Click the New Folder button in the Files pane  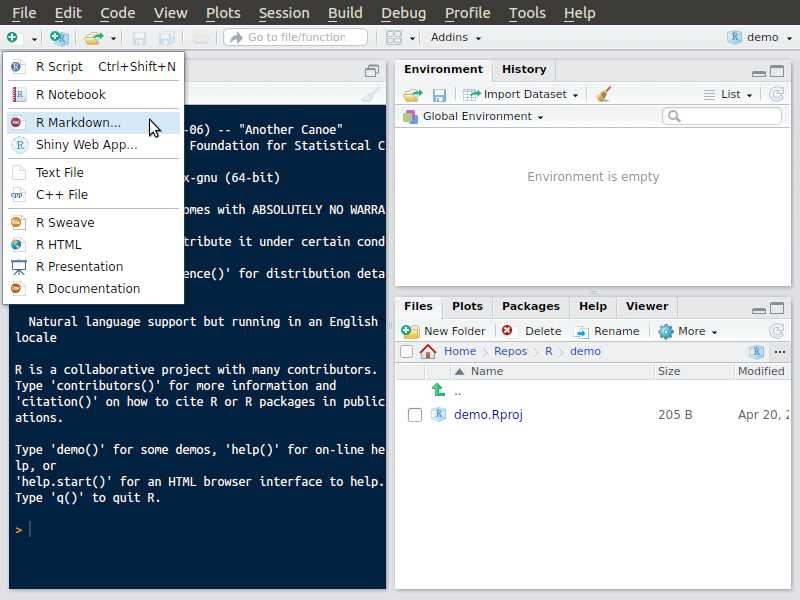(x=443, y=332)
